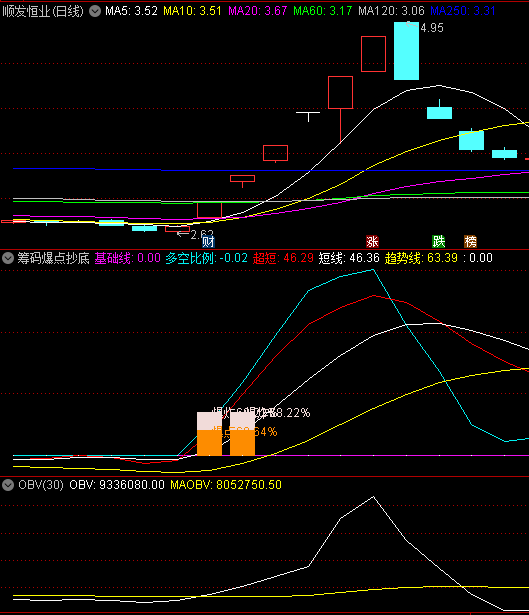
Task: Click the 8.22% signal label
Action: pyautogui.click(x=293, y=413)
